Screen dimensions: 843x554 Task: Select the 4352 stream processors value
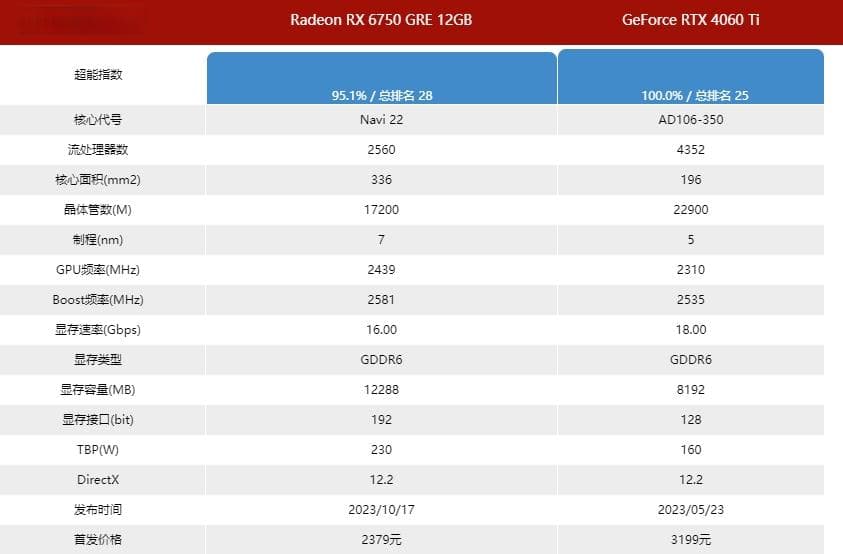(x=691, y=150)
